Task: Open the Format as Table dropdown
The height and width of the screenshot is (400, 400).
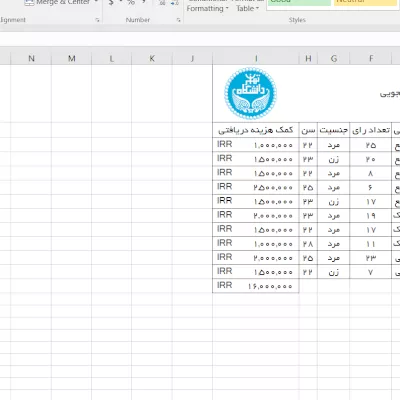Action: [x=247, y=6]
